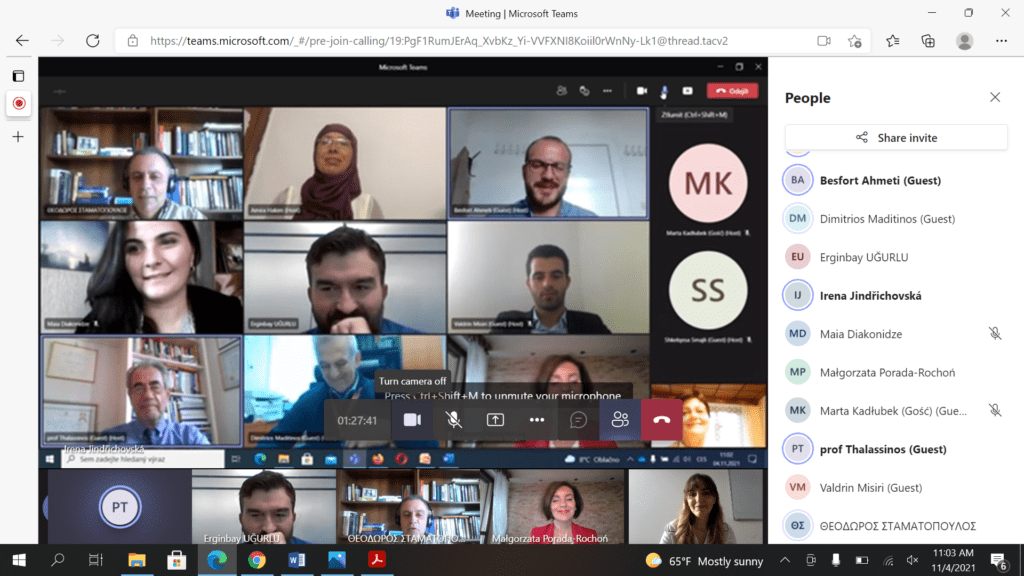This screenshot has height=576, width=1024.
Task: Open browser Favorites list
Action: (x=893, y=40)
